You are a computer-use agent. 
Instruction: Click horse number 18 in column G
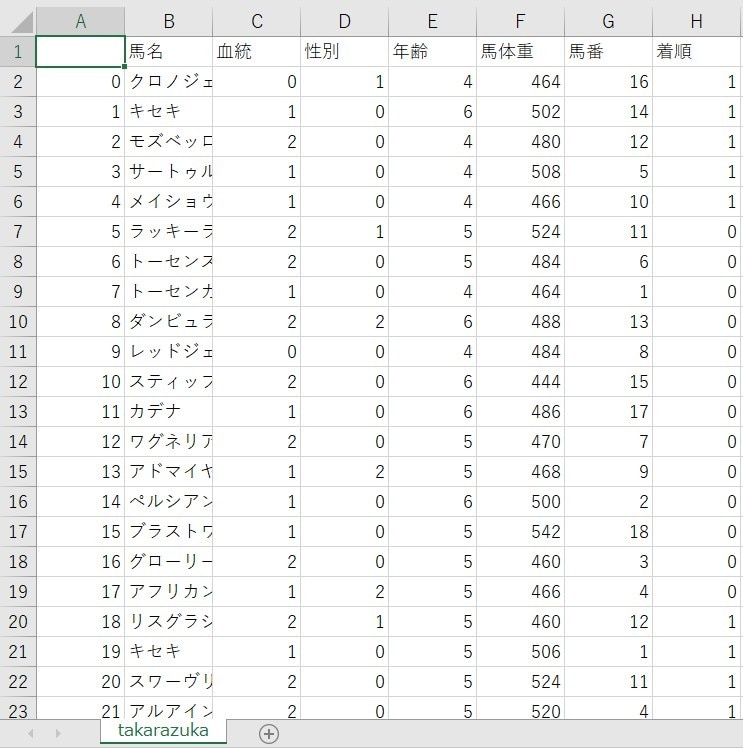[x=609, y=531]
